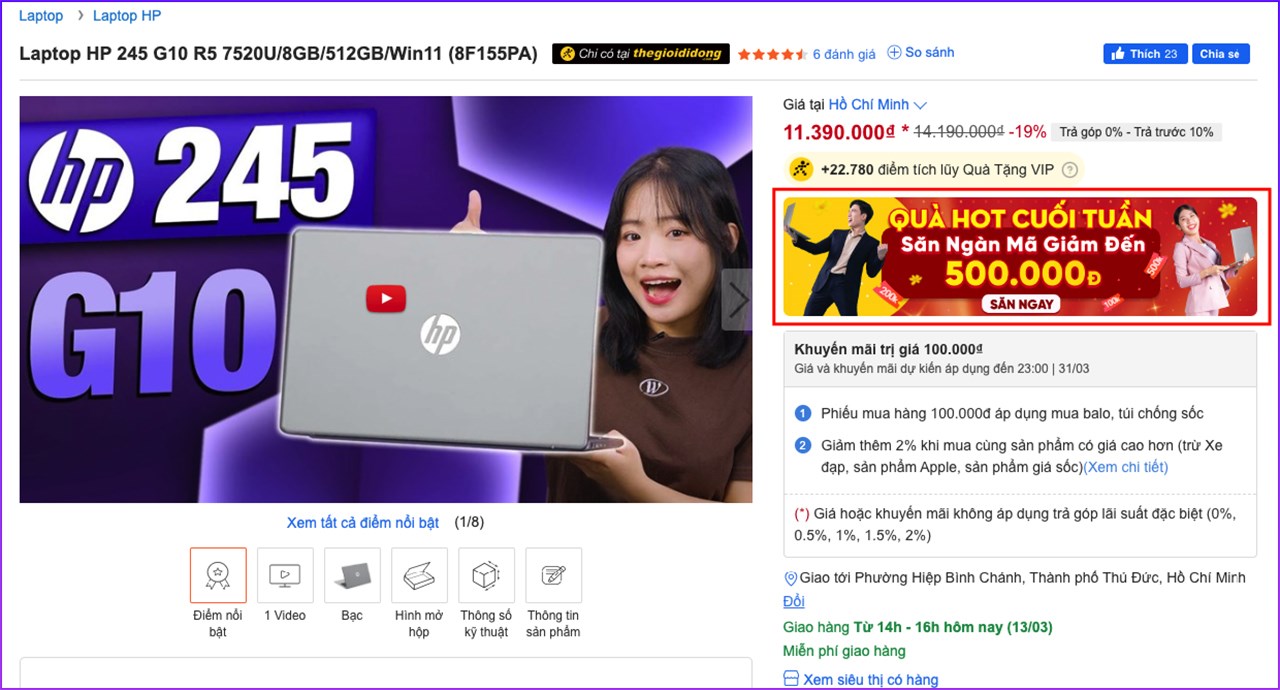Select the 1 Video tab icon
This screenshot has height=690, width=1280.
pyautogui.click(x=285, y=575)
